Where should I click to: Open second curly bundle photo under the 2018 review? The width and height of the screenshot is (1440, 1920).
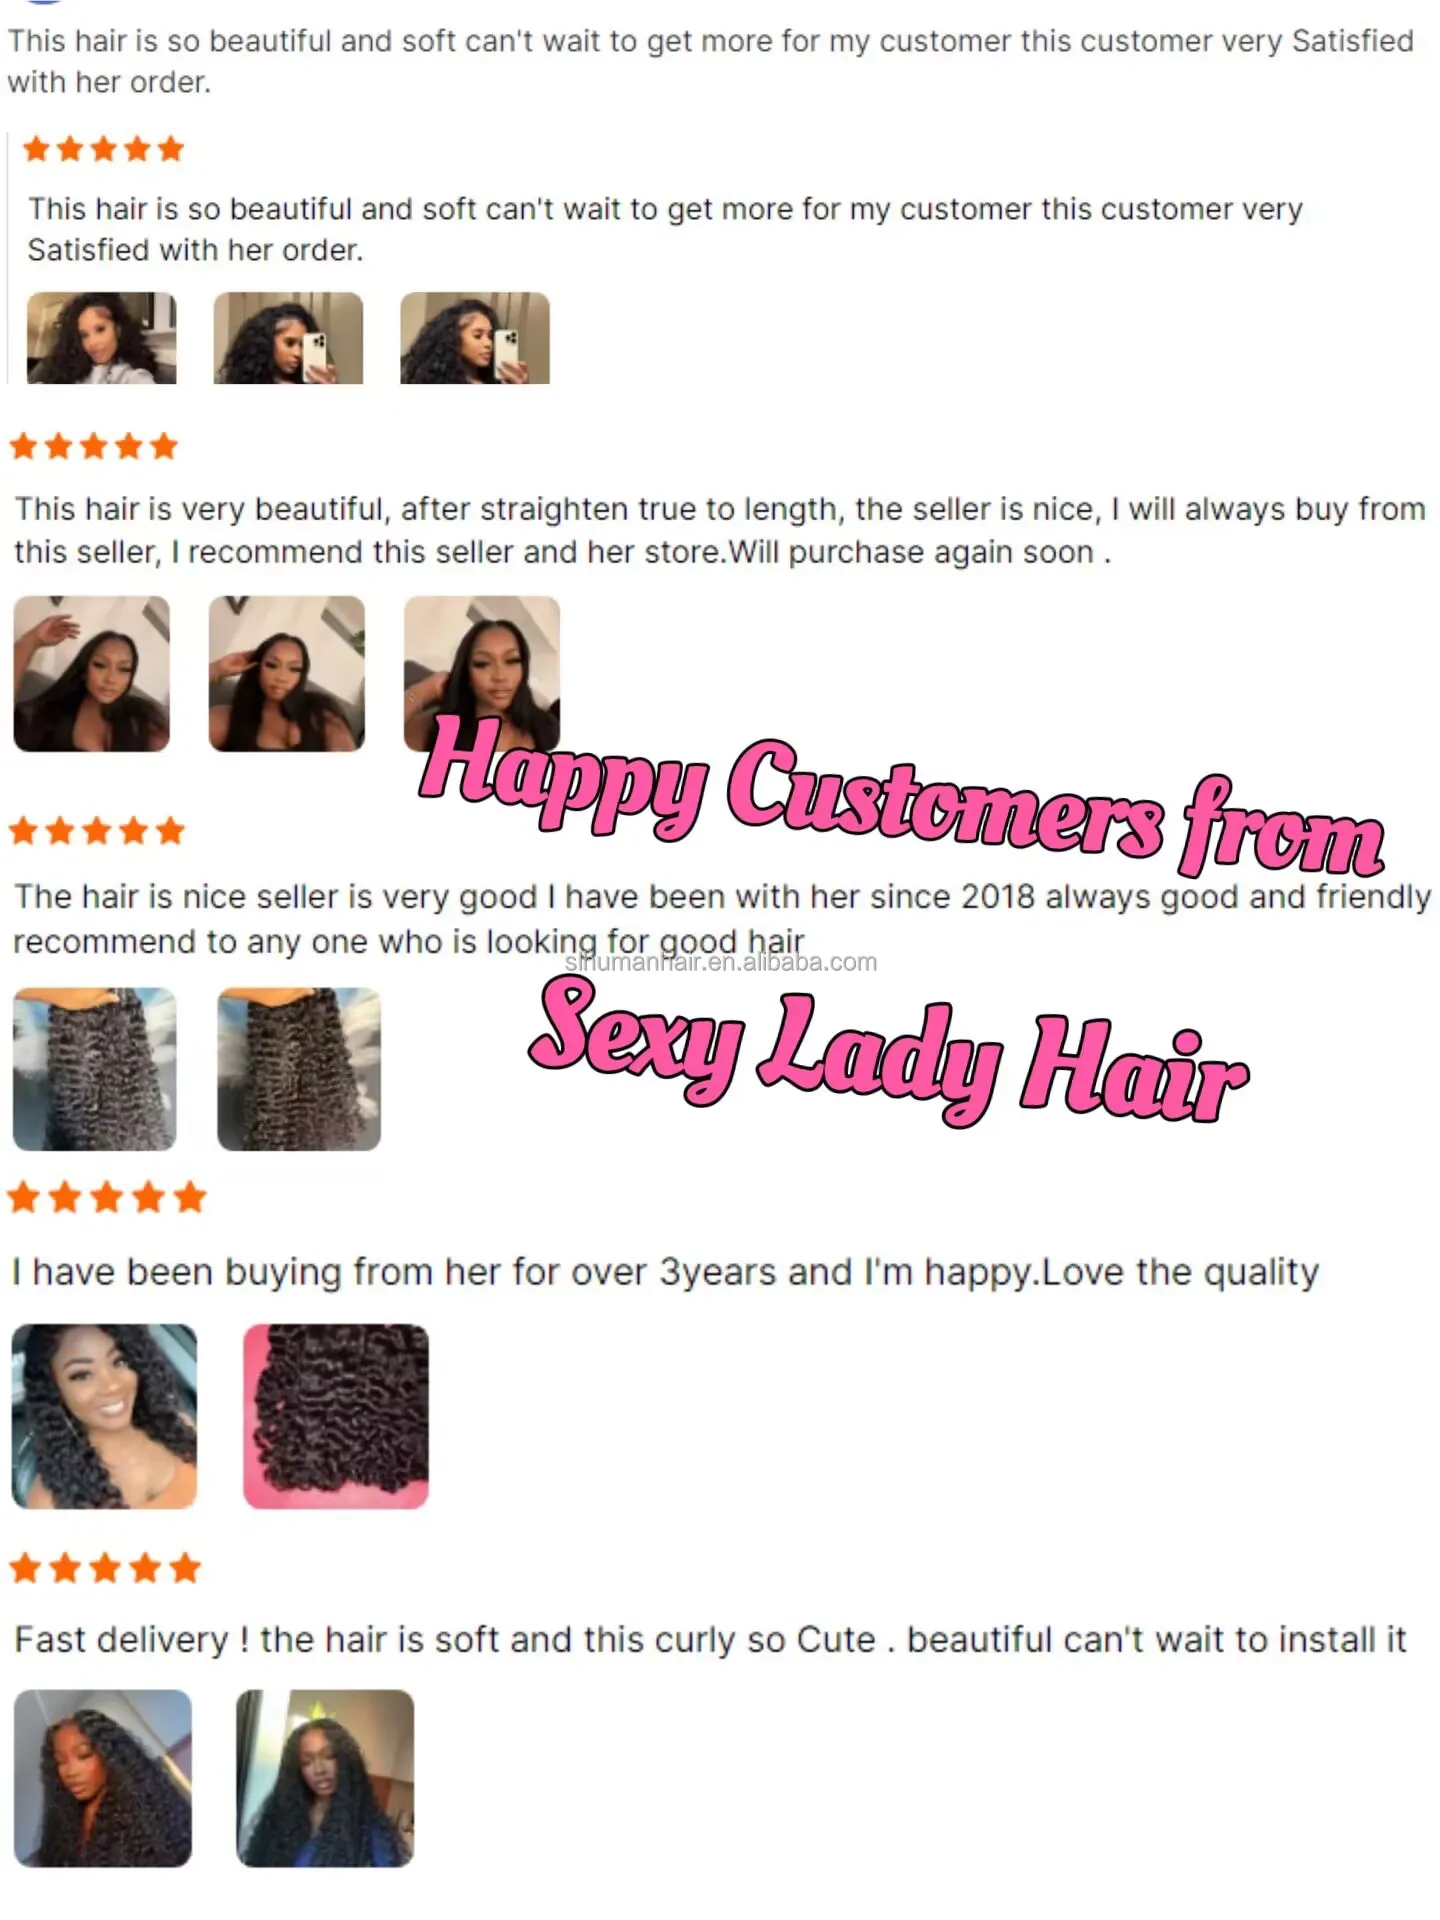299,1069
